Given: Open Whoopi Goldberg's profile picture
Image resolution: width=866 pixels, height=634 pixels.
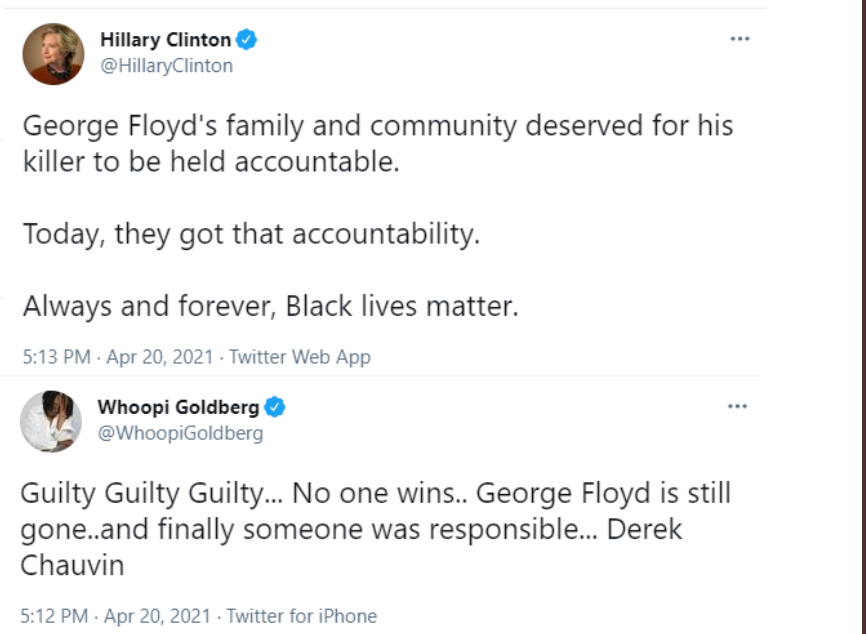Looking at the screenshot, I should point(51,421).
